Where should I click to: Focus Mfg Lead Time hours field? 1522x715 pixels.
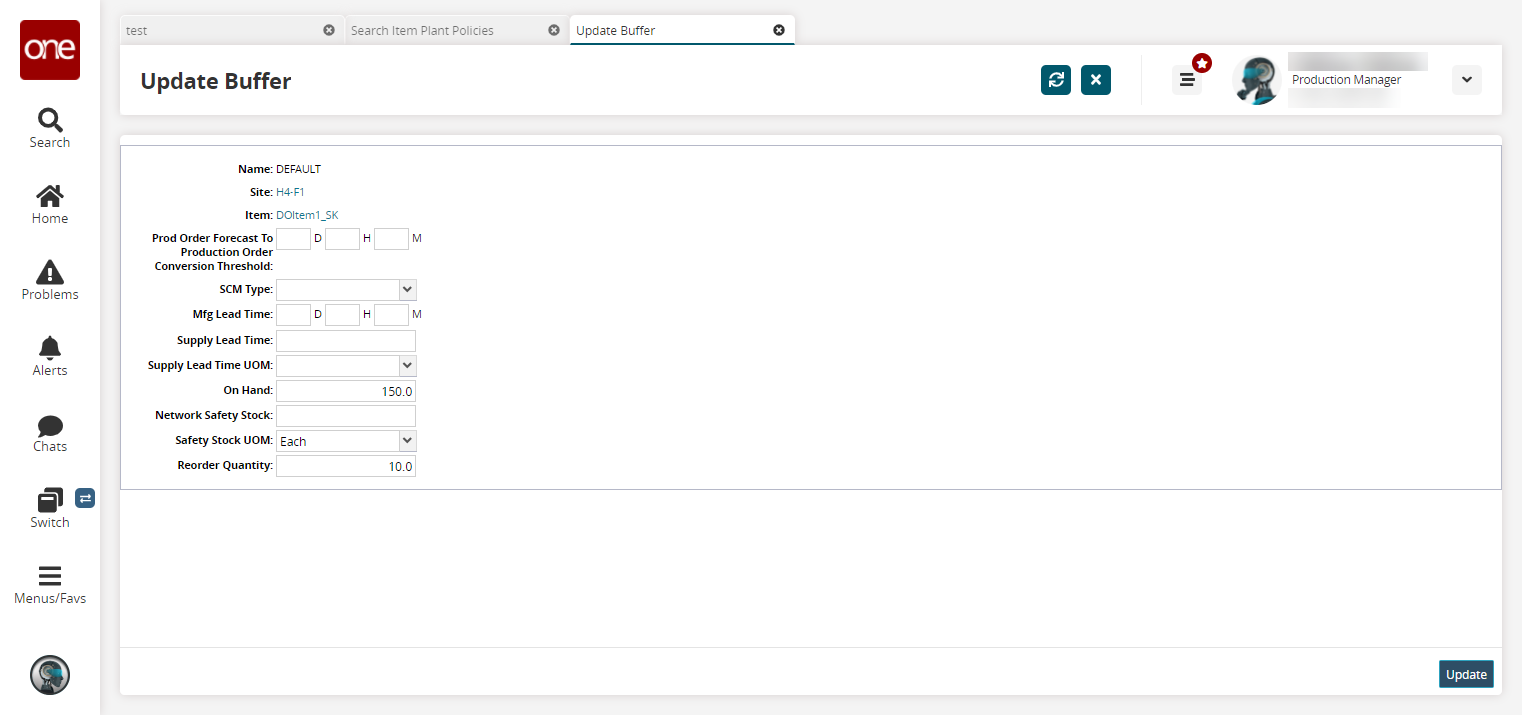tap(342, 315)
